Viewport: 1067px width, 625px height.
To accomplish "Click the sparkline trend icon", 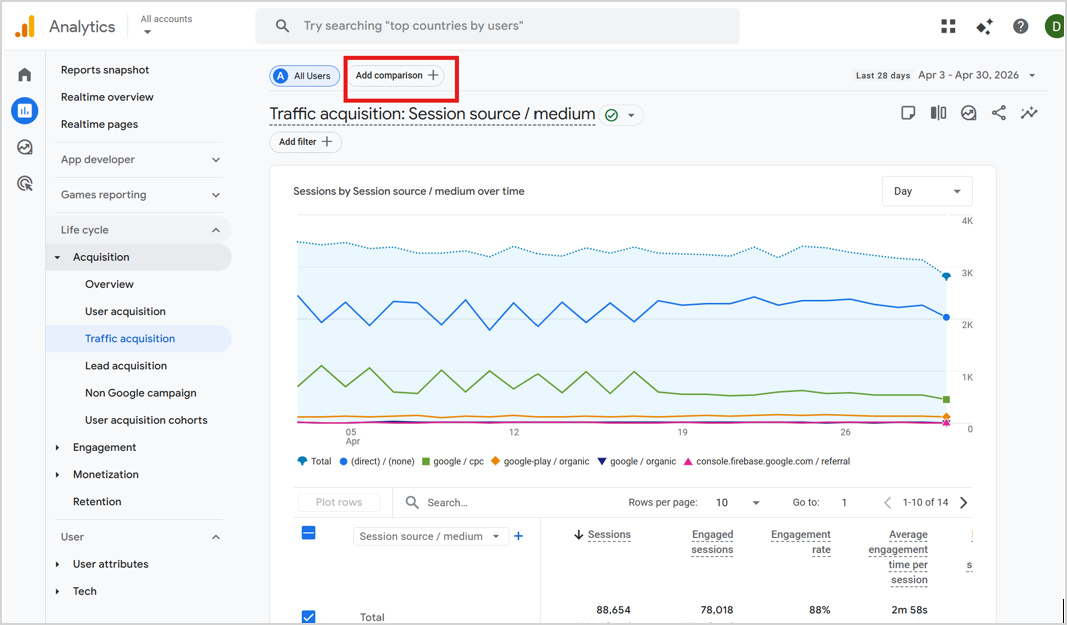I will (x=1029, y=113).
